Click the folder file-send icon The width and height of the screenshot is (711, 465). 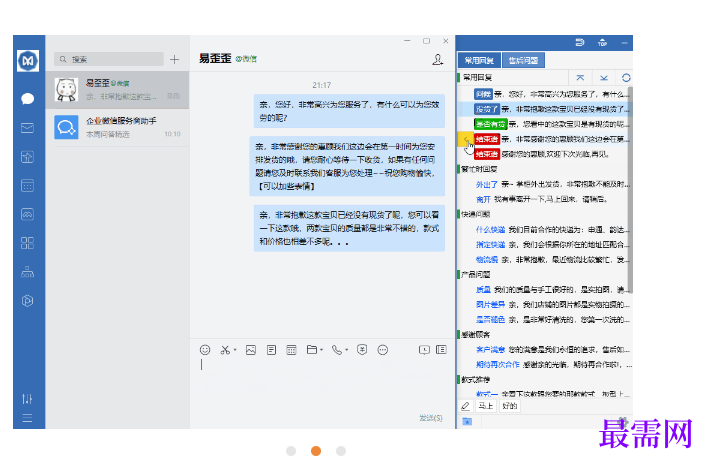[312, 350]
